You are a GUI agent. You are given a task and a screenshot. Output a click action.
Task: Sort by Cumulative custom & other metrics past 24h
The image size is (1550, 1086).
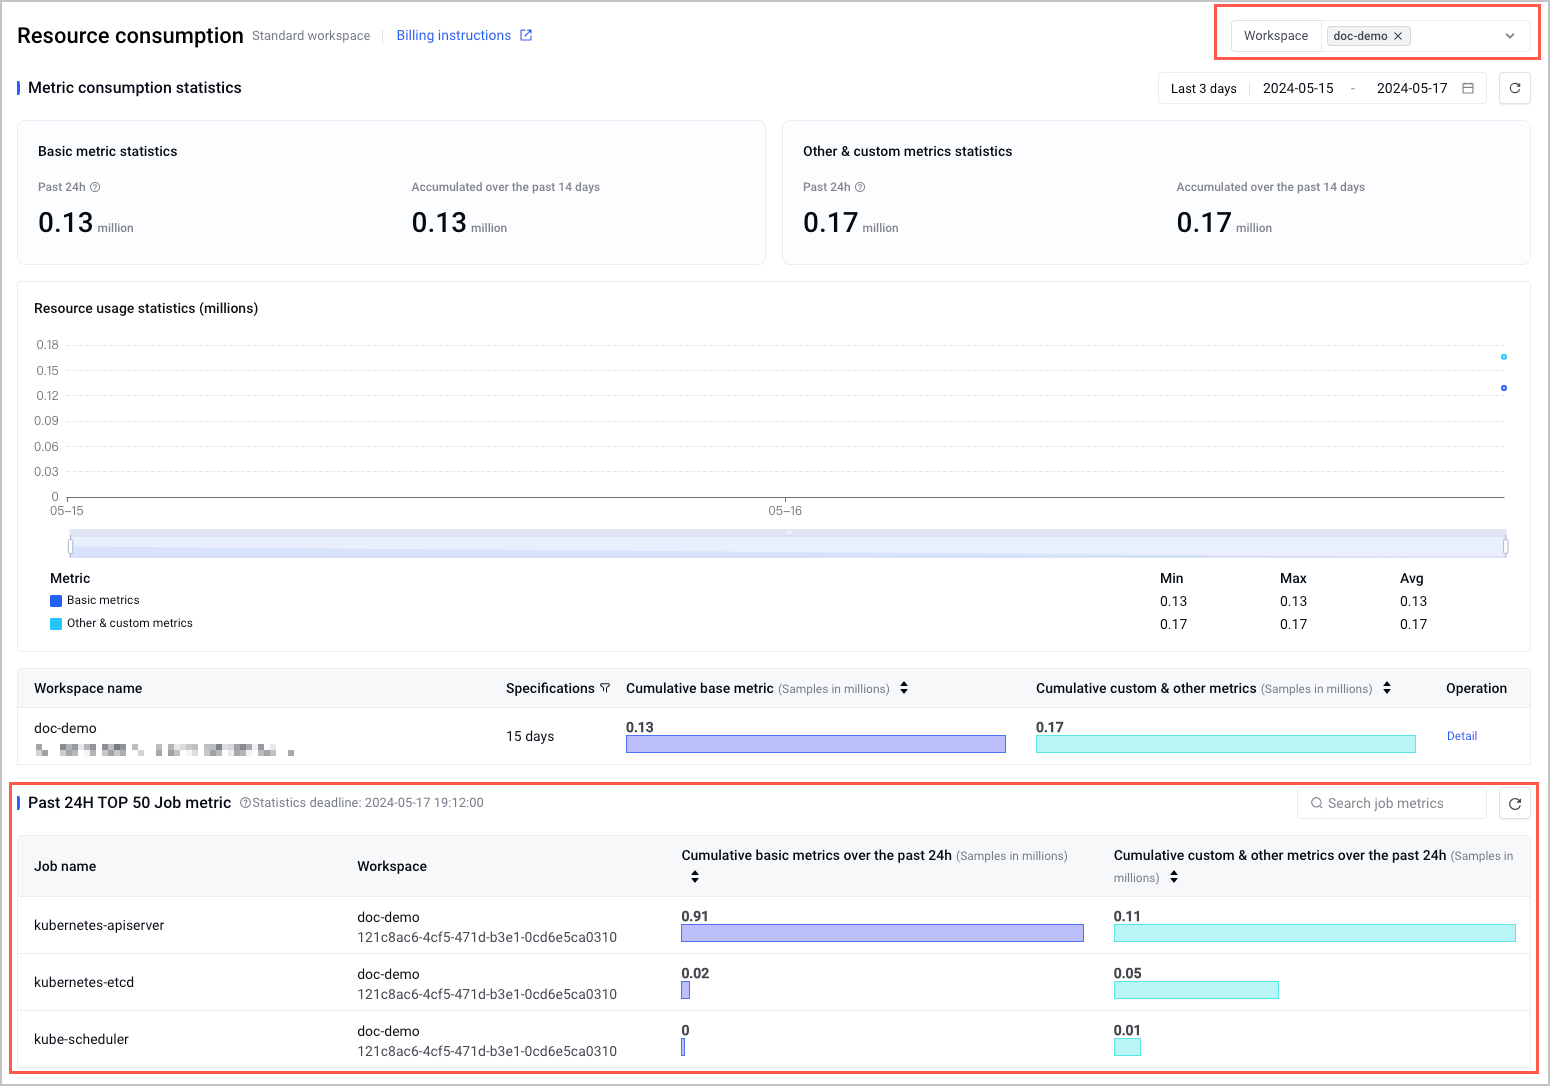click(x=1174, y=877)
